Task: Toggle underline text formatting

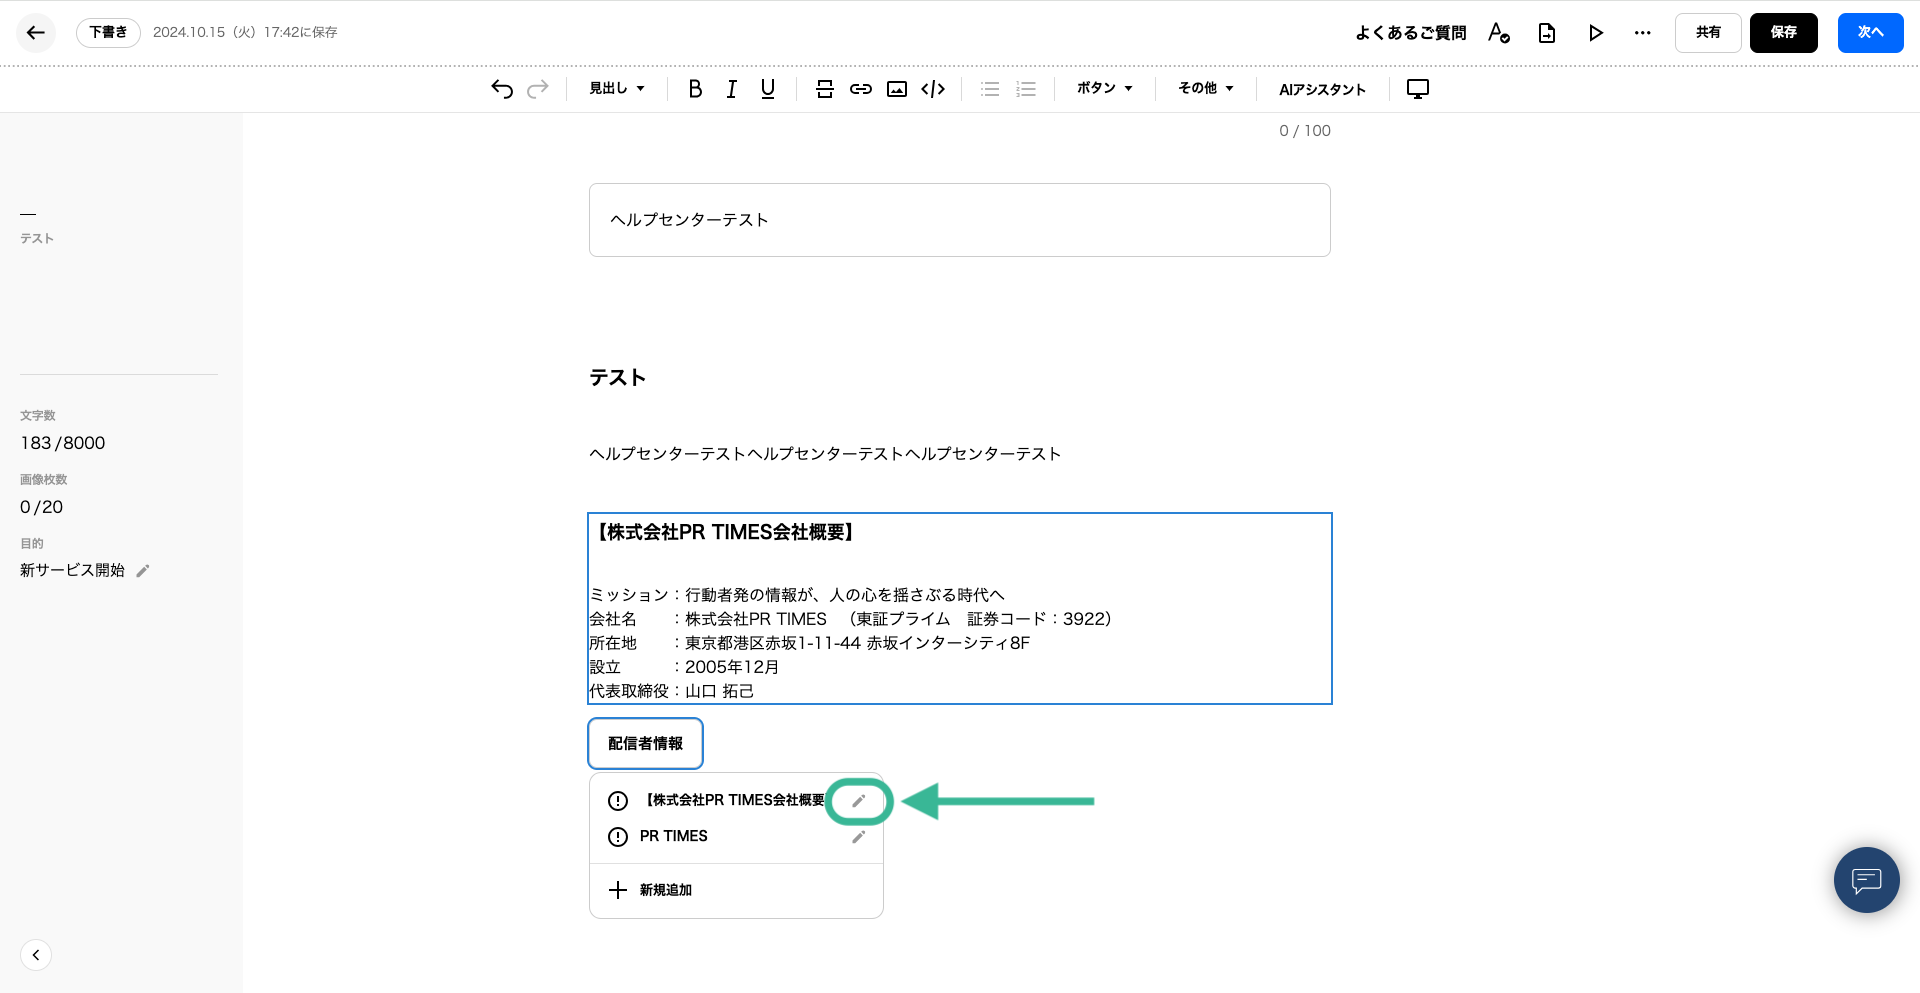Action: [x=767, y=89]
